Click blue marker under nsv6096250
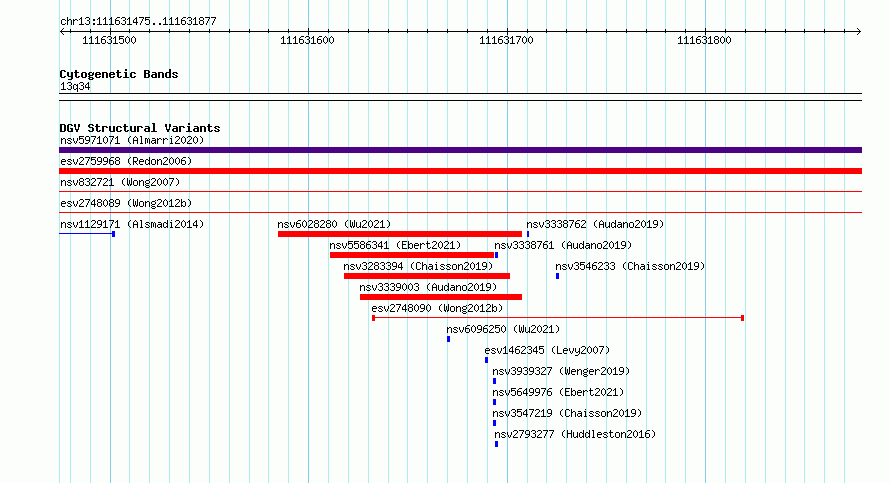890x483 pixels. (448, 339)
